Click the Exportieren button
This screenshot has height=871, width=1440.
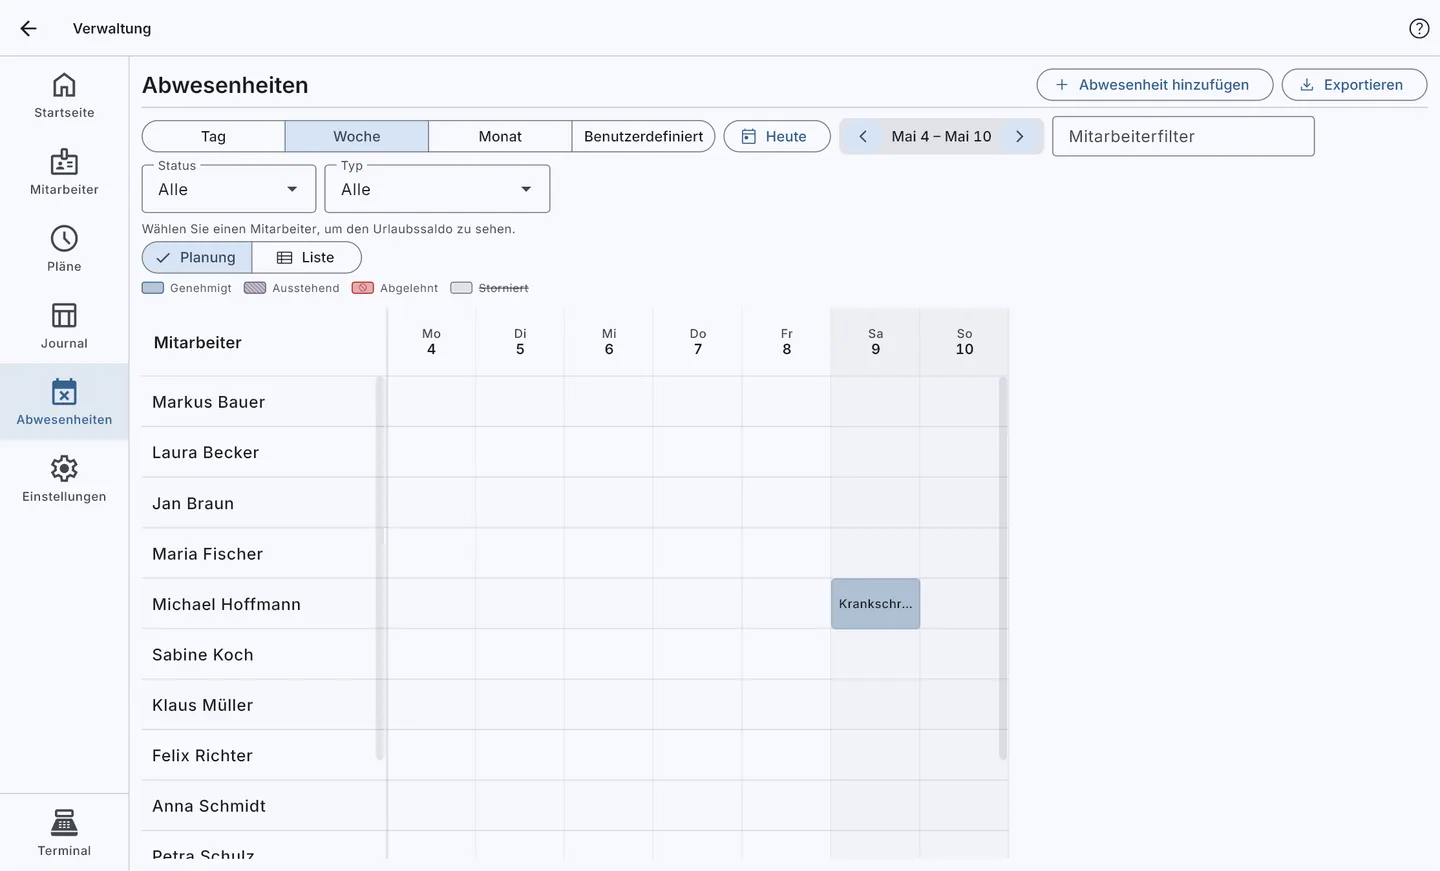1354,85
